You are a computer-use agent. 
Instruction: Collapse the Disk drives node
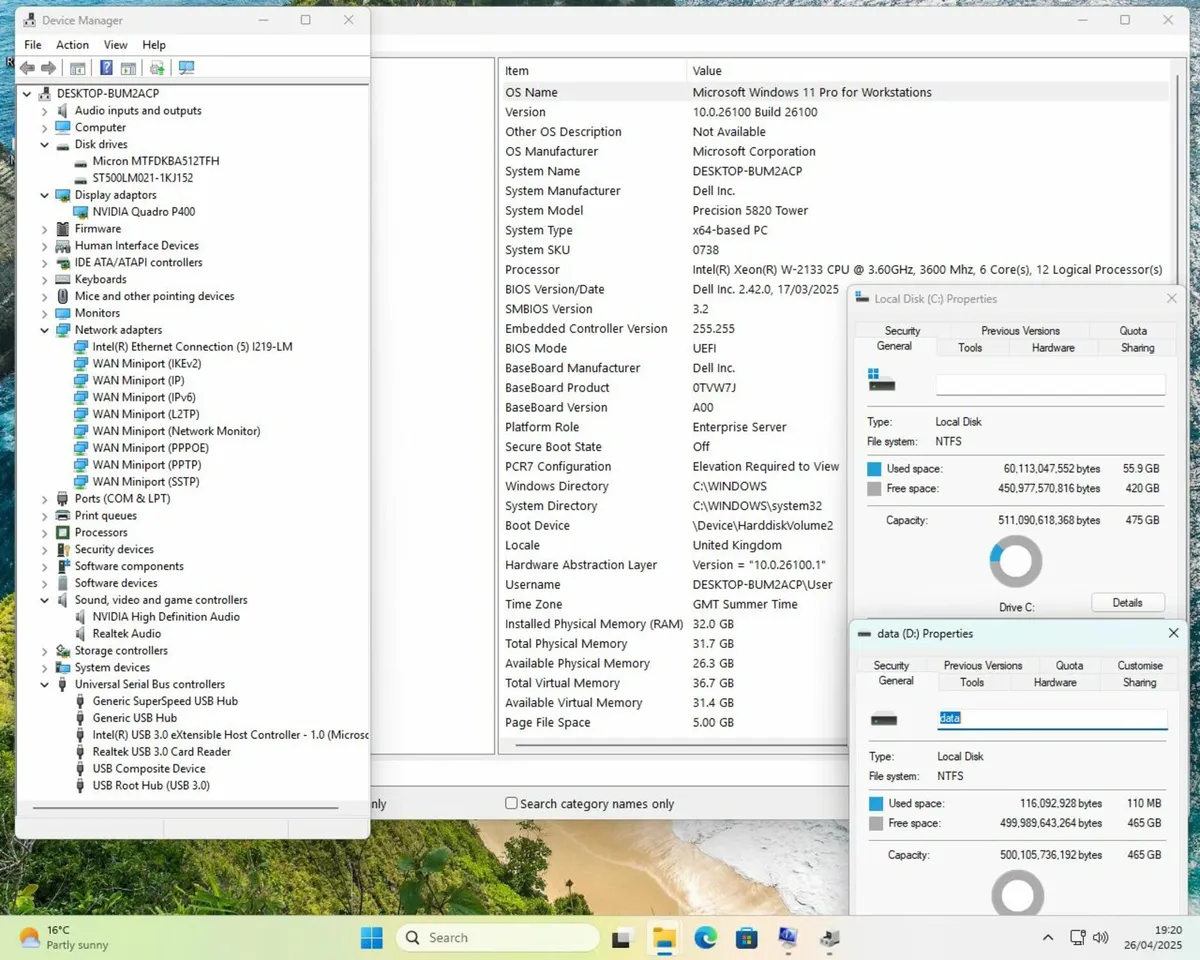tap(45, 145)
